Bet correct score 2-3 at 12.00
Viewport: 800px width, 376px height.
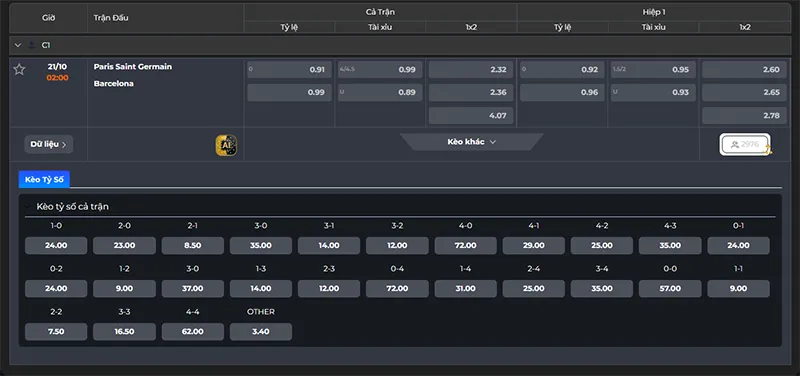coord(329,289)
